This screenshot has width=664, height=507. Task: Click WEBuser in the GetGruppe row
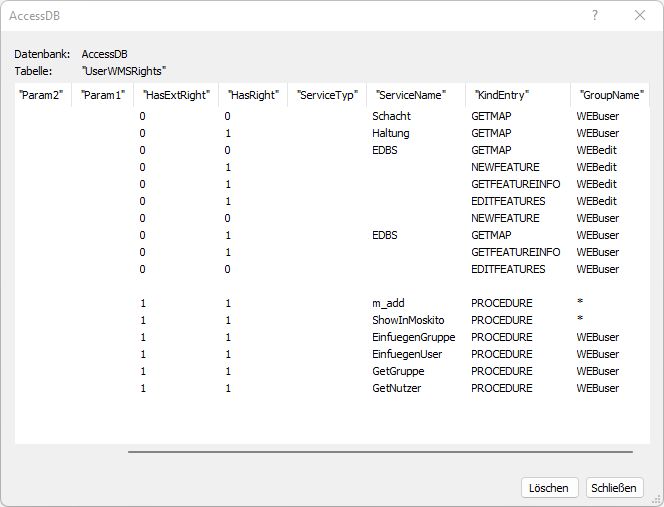(x=598, y=371)
